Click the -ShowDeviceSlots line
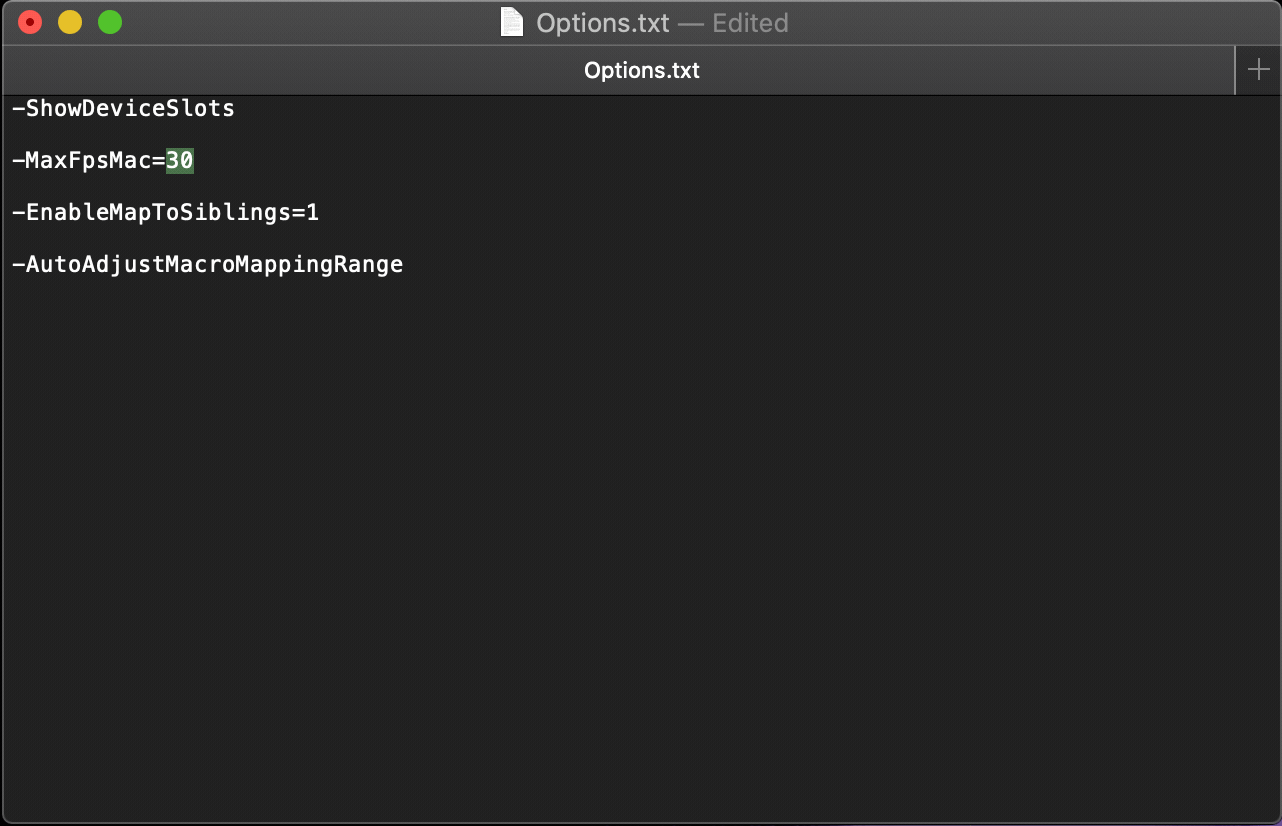This screenshot has width=1282, height=826. (x=123, y=108)
